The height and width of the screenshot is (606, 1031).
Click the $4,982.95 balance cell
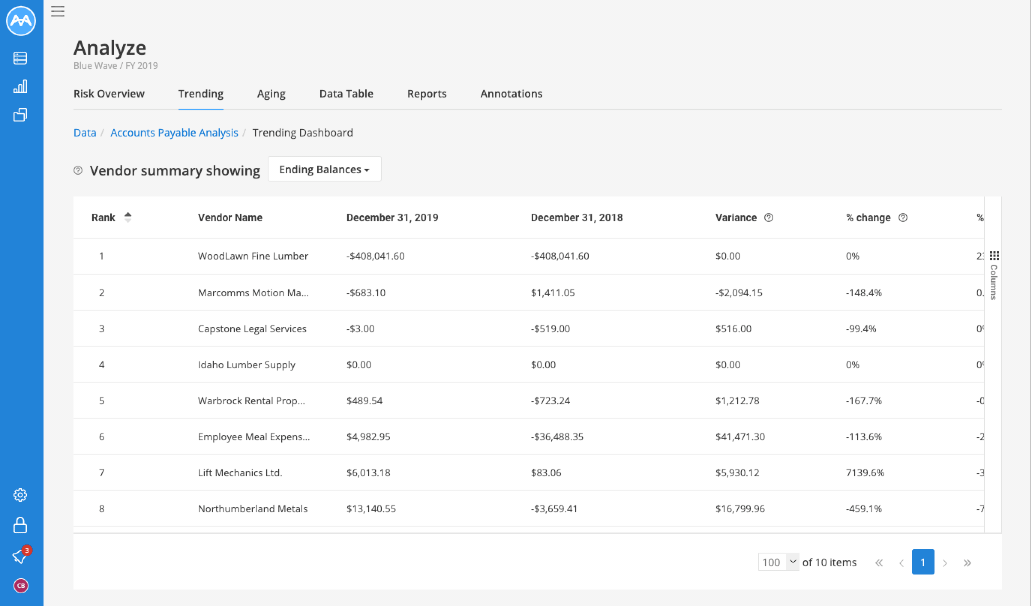click(x=368, y=436)
